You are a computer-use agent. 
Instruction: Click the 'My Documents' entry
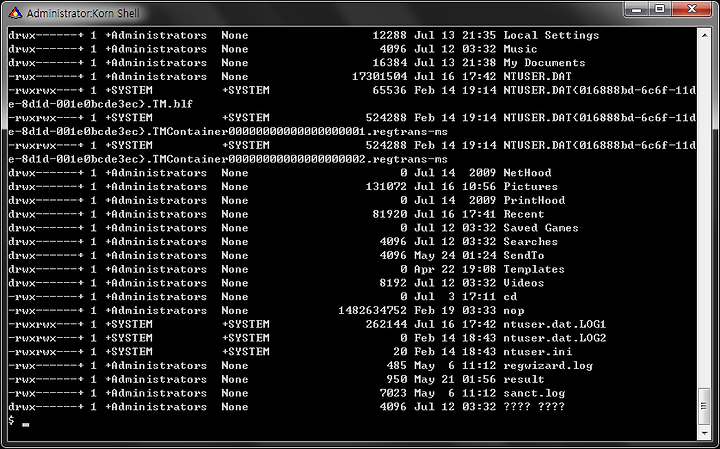pyautogui.click(x=544, y=63)
